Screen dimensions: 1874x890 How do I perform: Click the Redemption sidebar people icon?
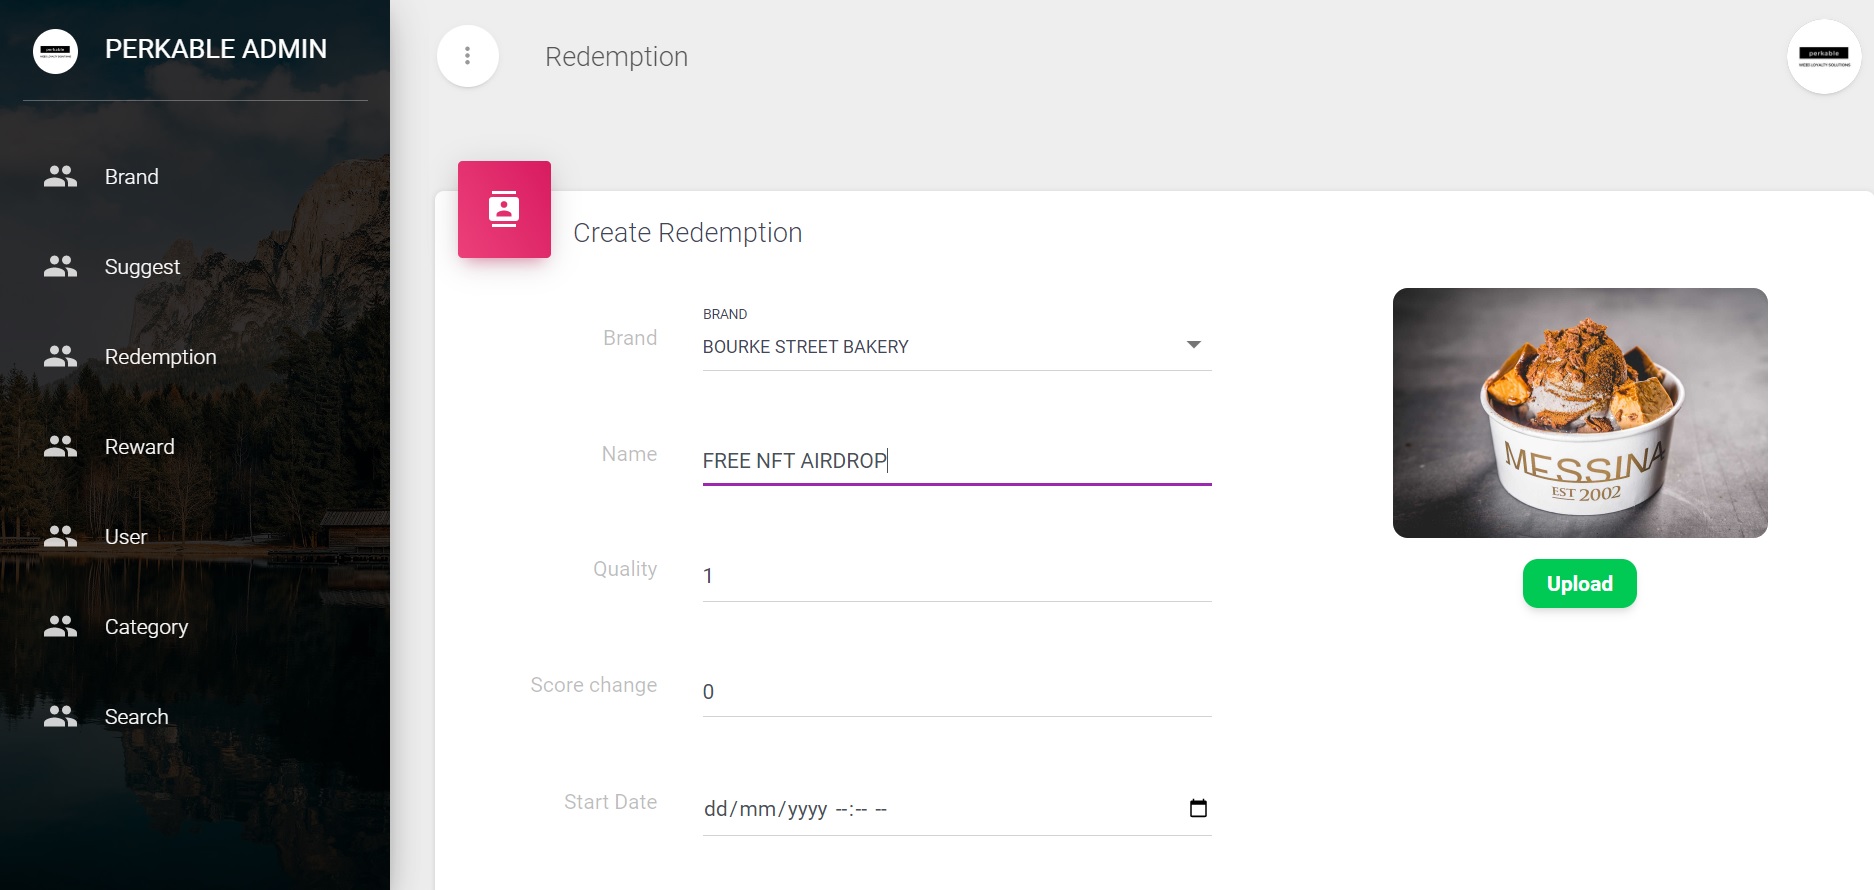[x=60, y=357]
